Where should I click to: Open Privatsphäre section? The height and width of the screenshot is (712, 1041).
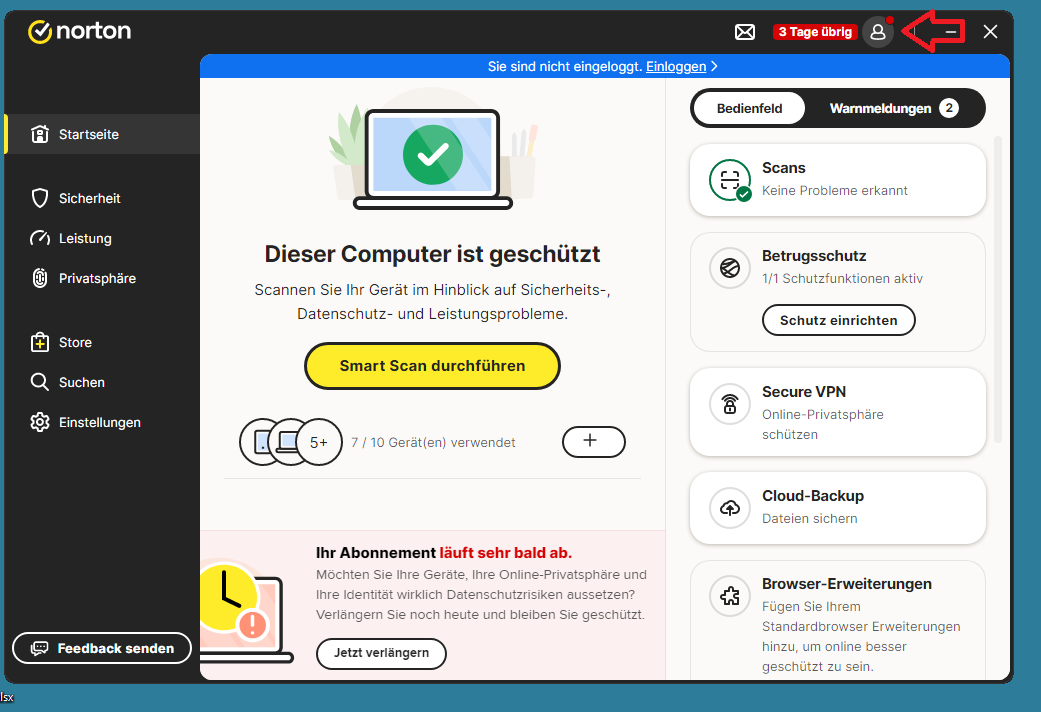coord(97,279)
